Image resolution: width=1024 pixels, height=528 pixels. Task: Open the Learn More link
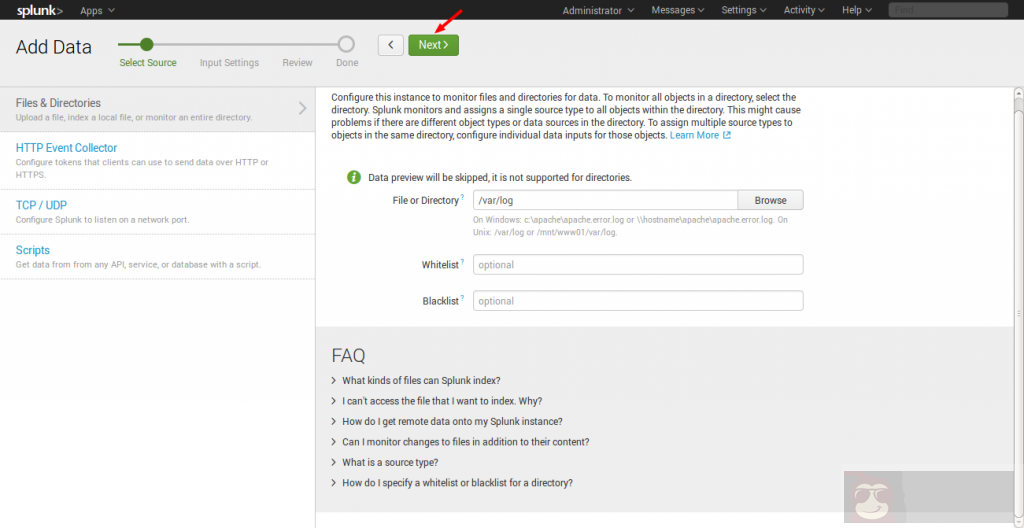tap(694, 135)
